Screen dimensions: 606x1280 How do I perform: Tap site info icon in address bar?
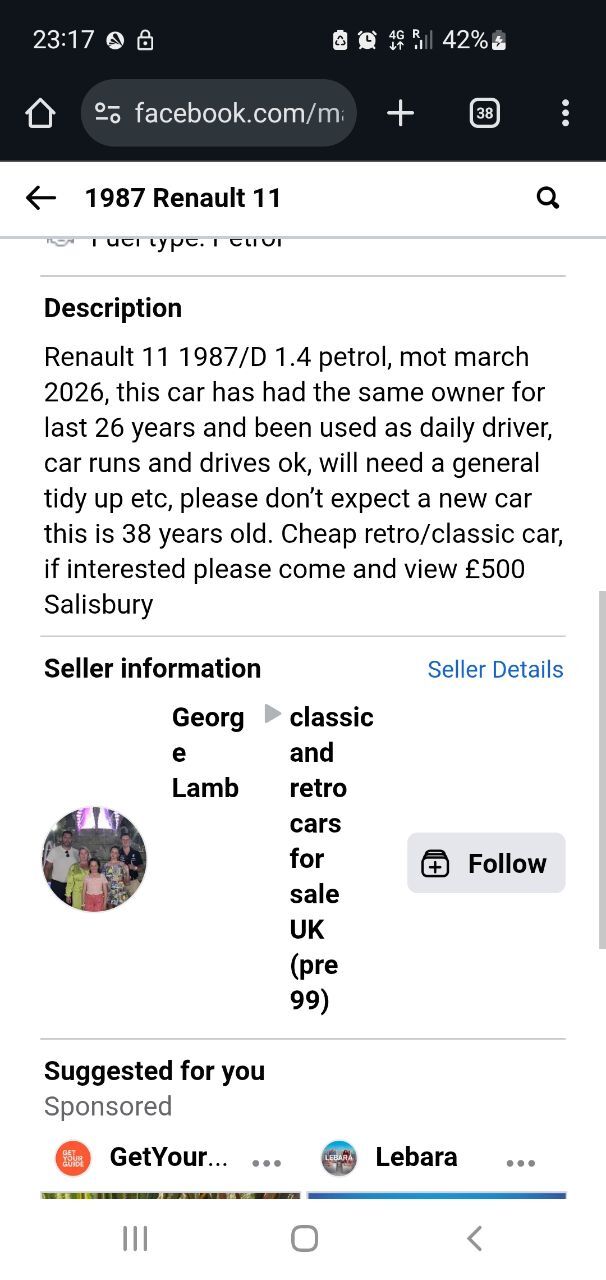[108, 114]
